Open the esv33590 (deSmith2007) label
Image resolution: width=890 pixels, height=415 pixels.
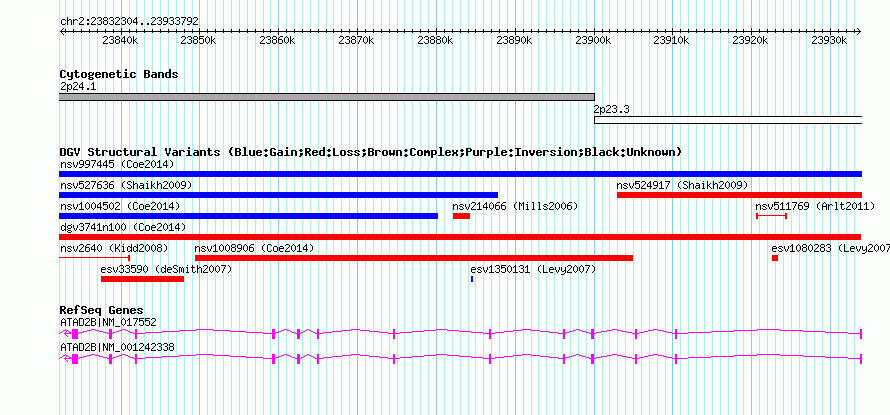coord(166,270)
